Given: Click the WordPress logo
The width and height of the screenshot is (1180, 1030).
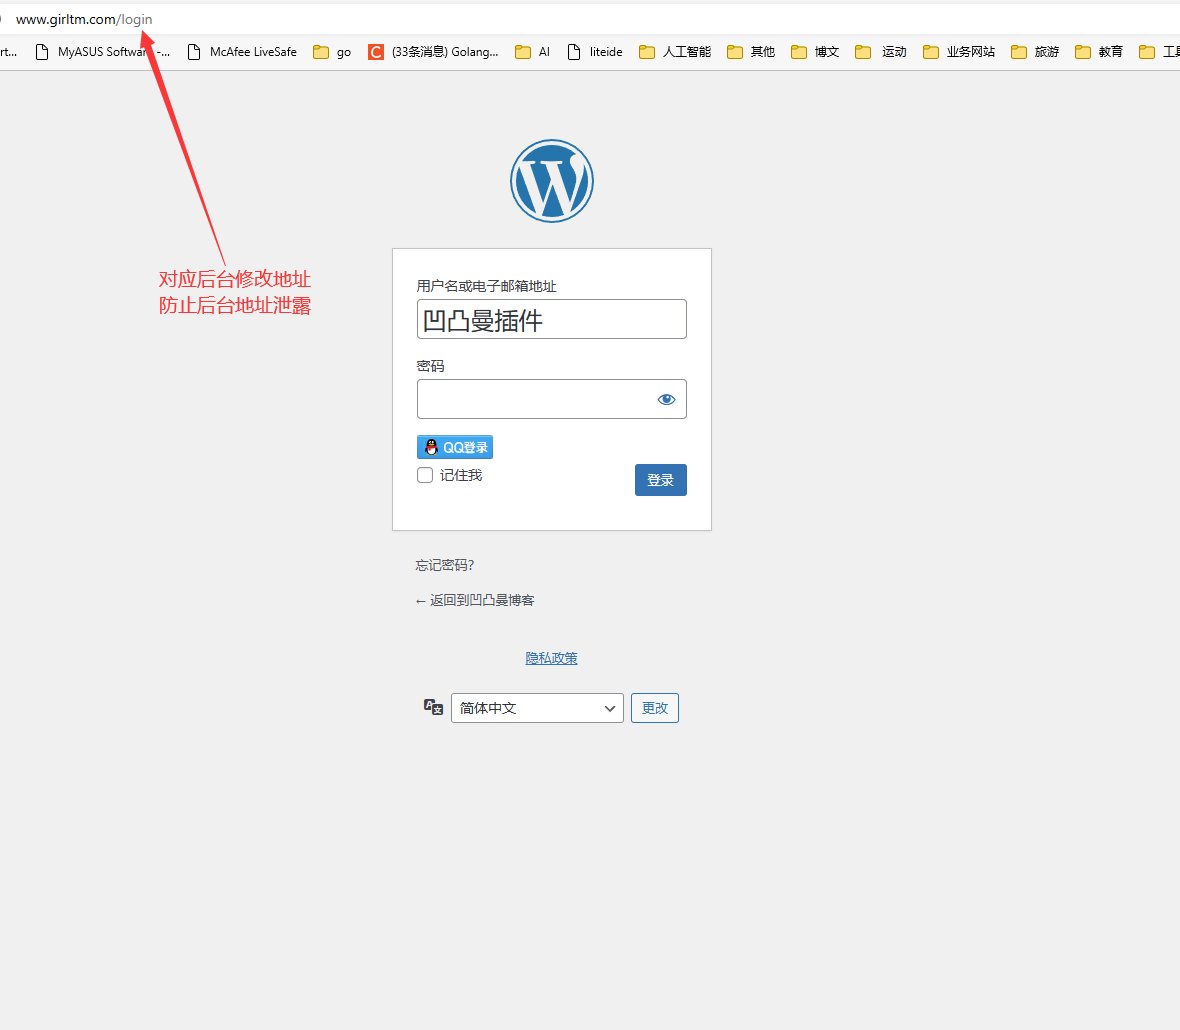Looking at the screenshot, I should 552,181.
